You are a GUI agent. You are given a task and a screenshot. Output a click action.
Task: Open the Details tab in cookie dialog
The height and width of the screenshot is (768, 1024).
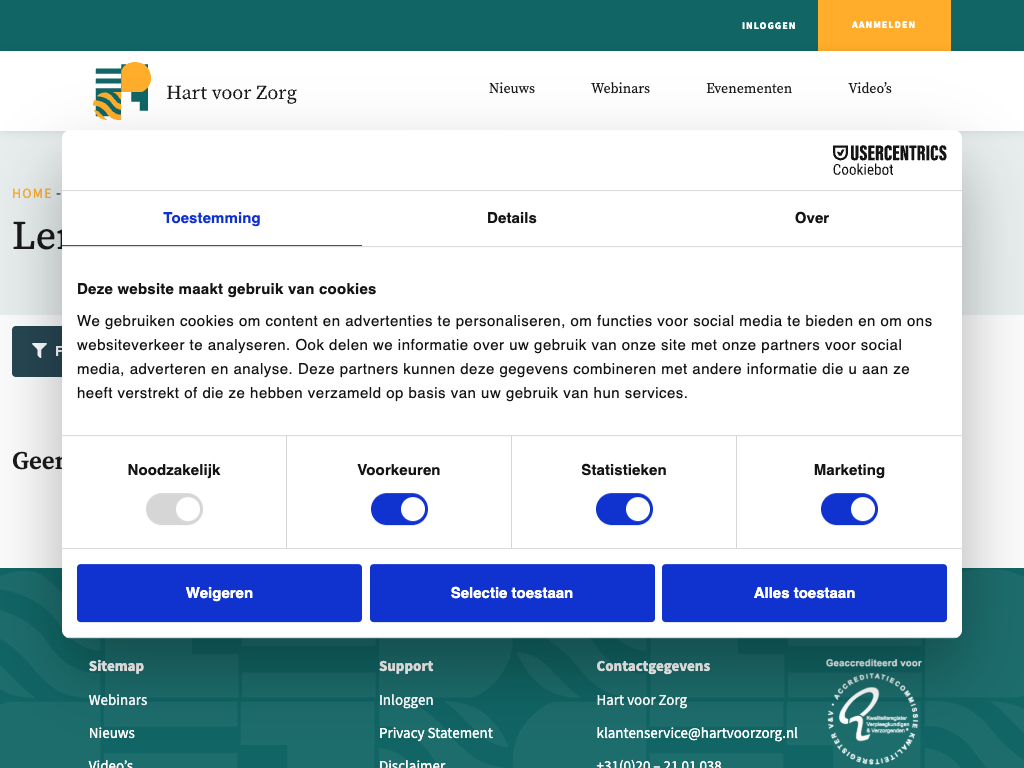[x=512, y=218]
